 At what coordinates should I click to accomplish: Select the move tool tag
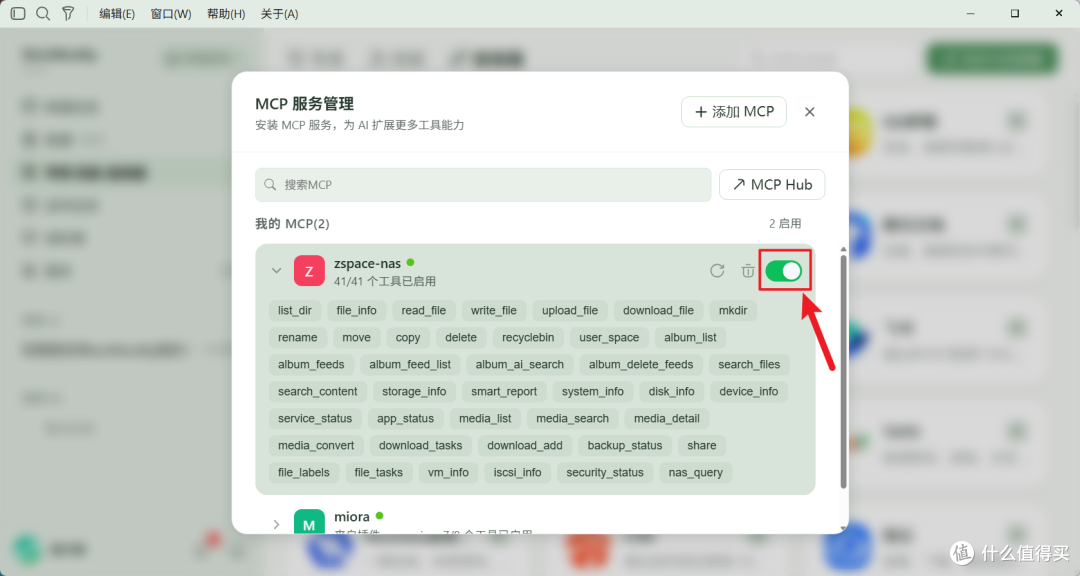pos(356,338)
